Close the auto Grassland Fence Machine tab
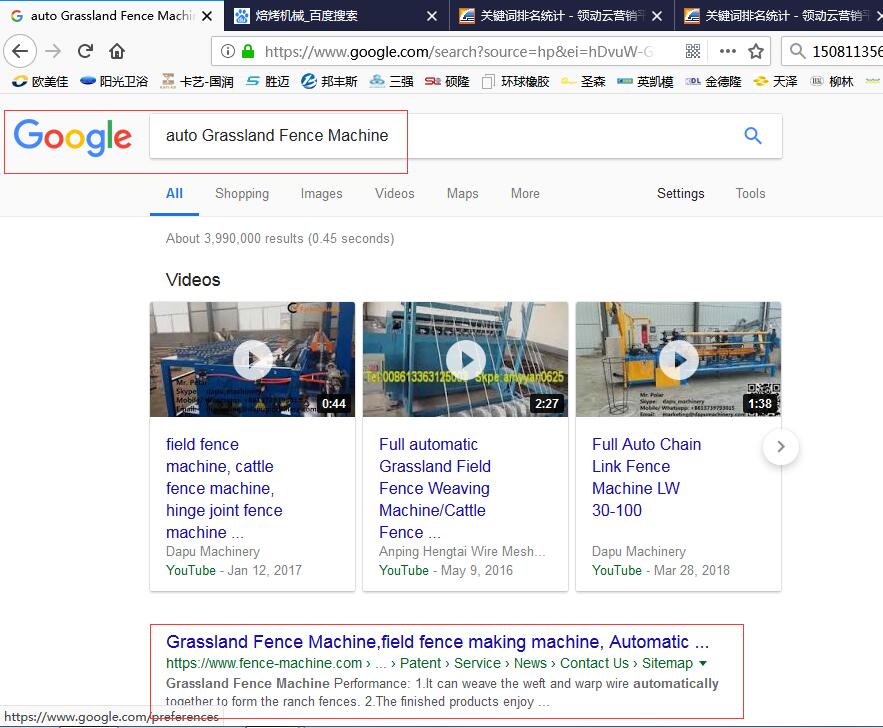Image resolution: width=883 pixels, height=728 pixels. click(206, 16)
